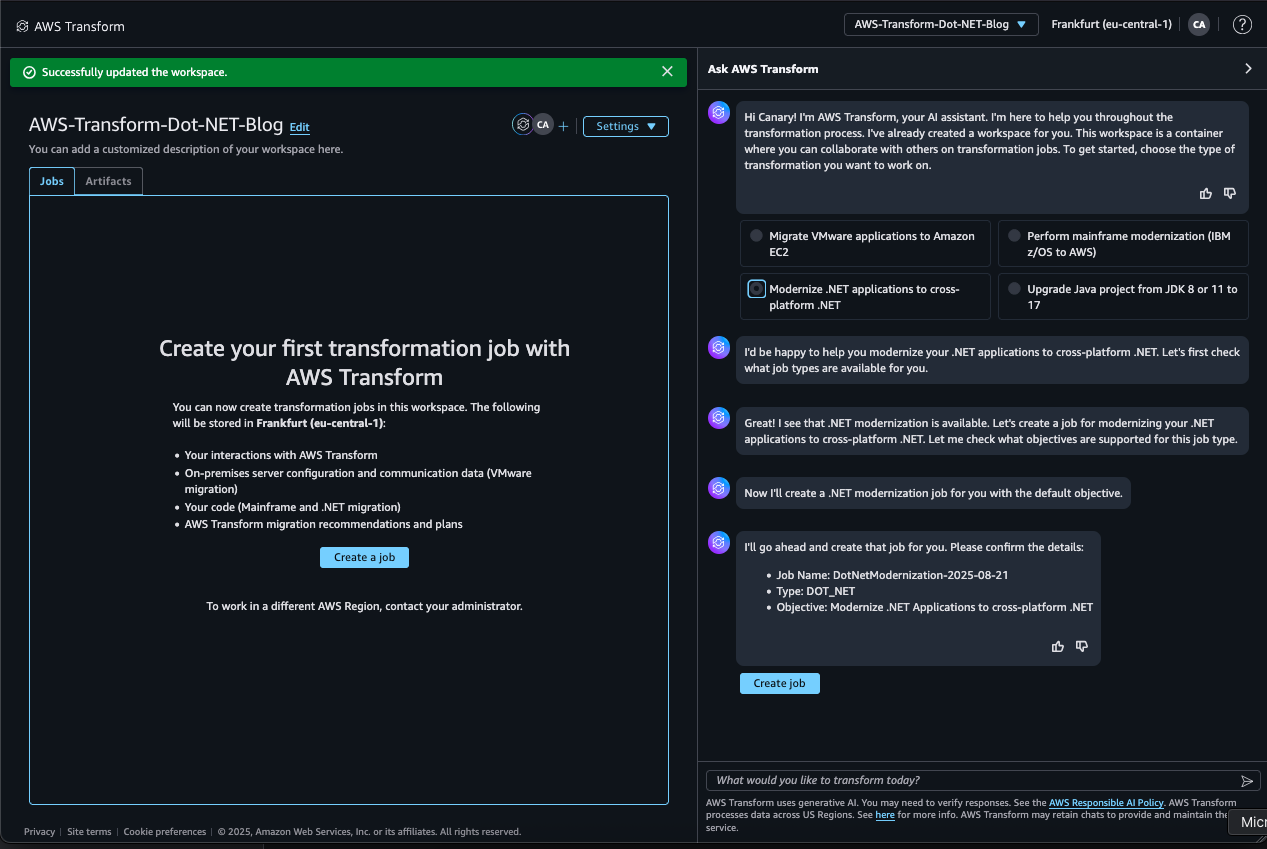
Task: Click 'Your code (Mainframe and .NET migration)' bullet
Action: [x=292, y=507]
